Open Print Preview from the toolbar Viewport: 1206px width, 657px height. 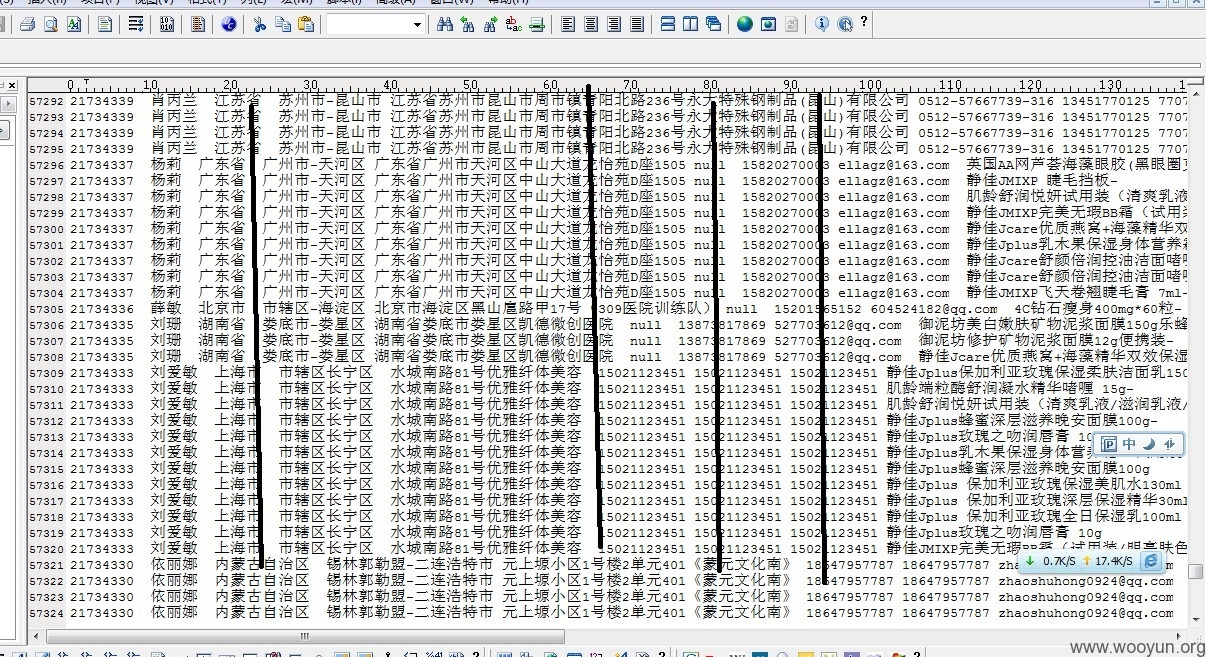point(50,24)
